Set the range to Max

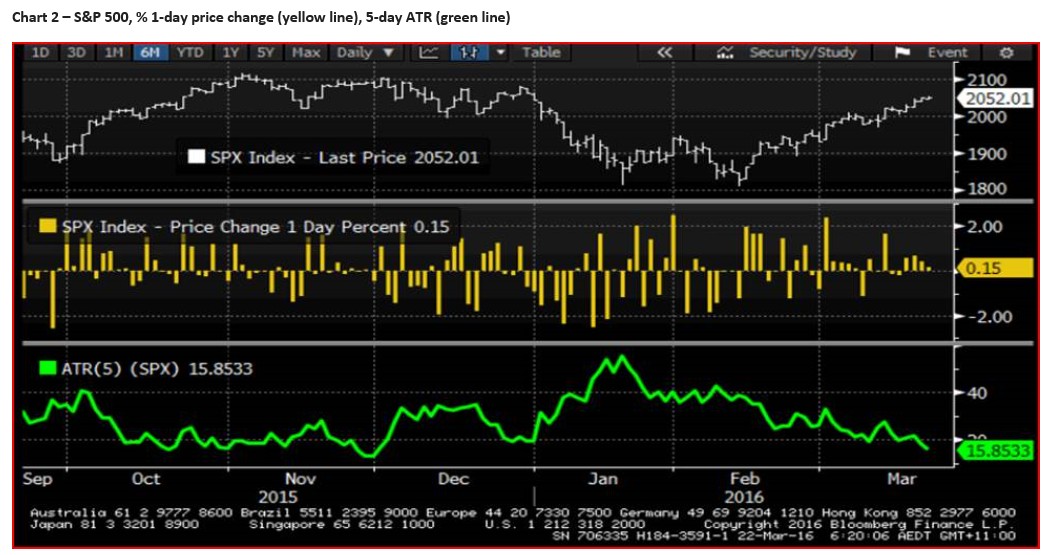click(306, 53)
